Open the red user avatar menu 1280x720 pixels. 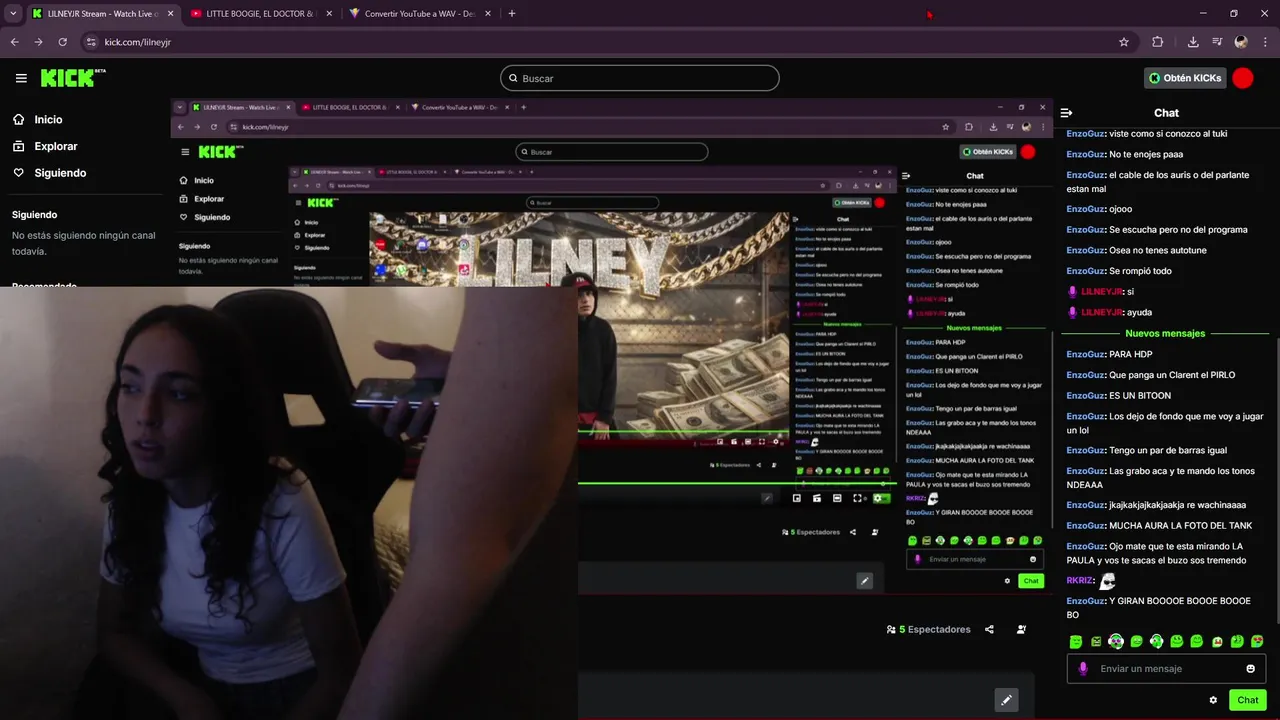[x=1243, y=78]
